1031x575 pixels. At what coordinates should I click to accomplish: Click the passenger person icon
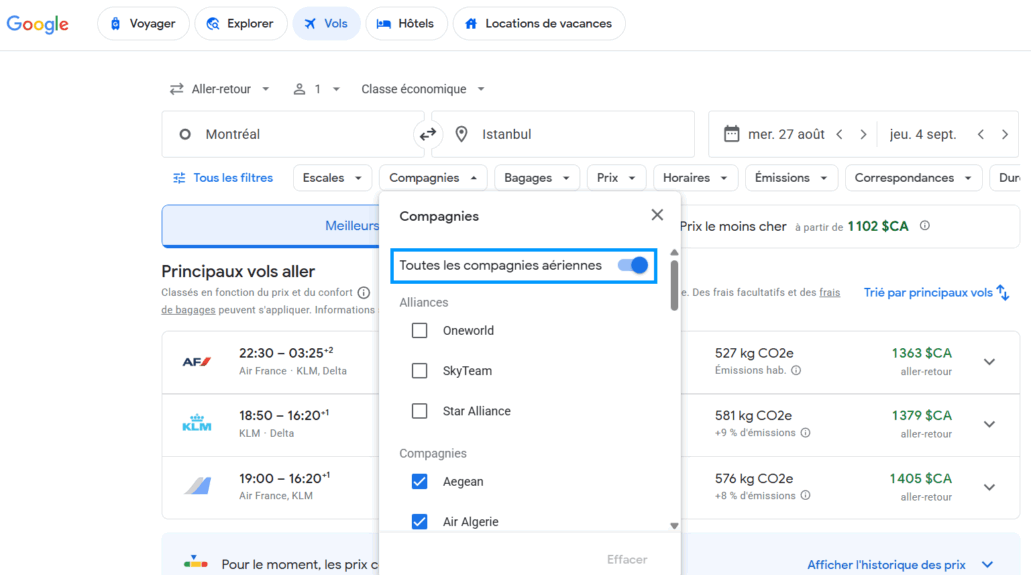tap(299, 89)
